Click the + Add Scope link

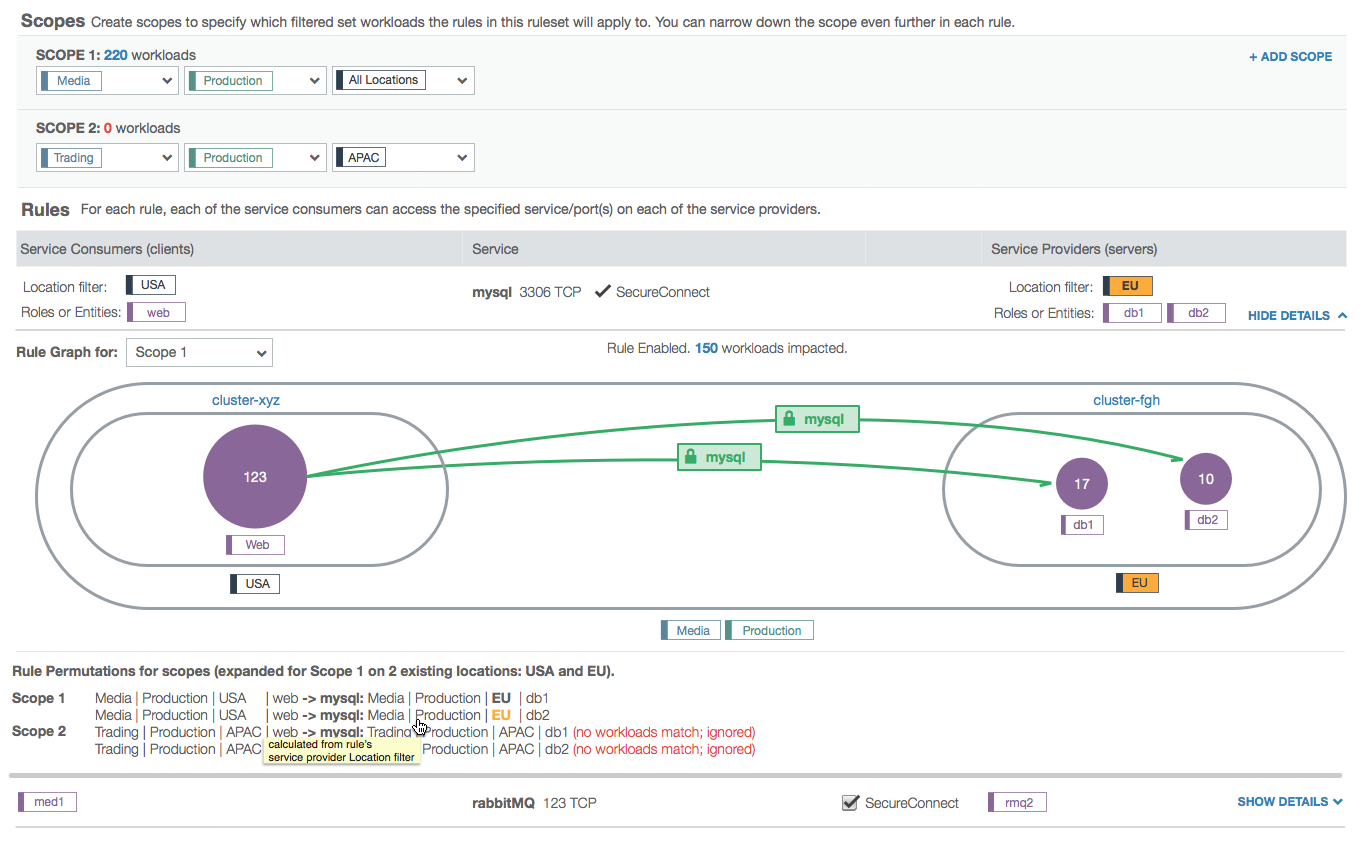pos(1290,57)
